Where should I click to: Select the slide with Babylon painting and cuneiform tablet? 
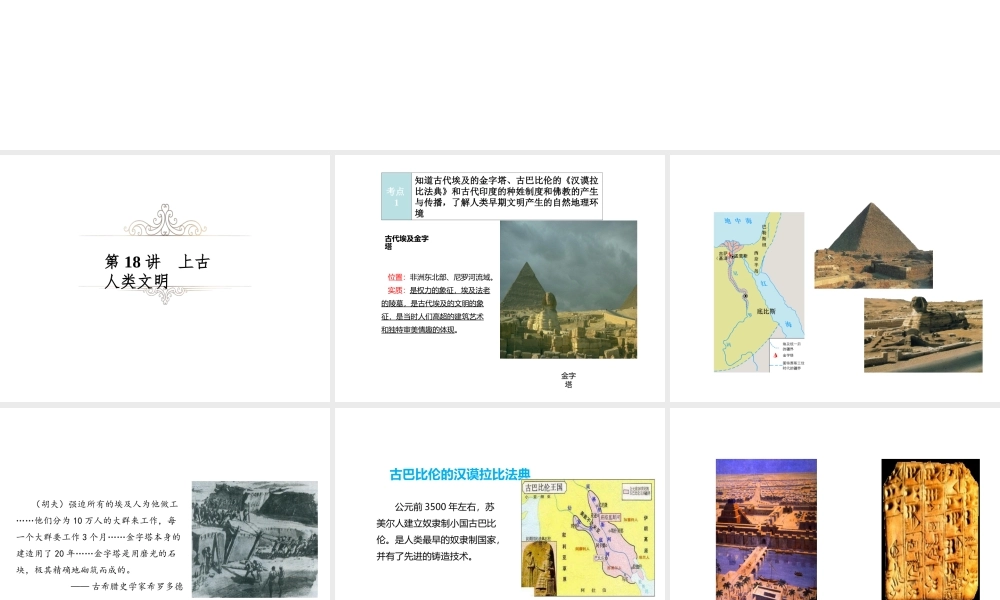(x=835, y=504)
